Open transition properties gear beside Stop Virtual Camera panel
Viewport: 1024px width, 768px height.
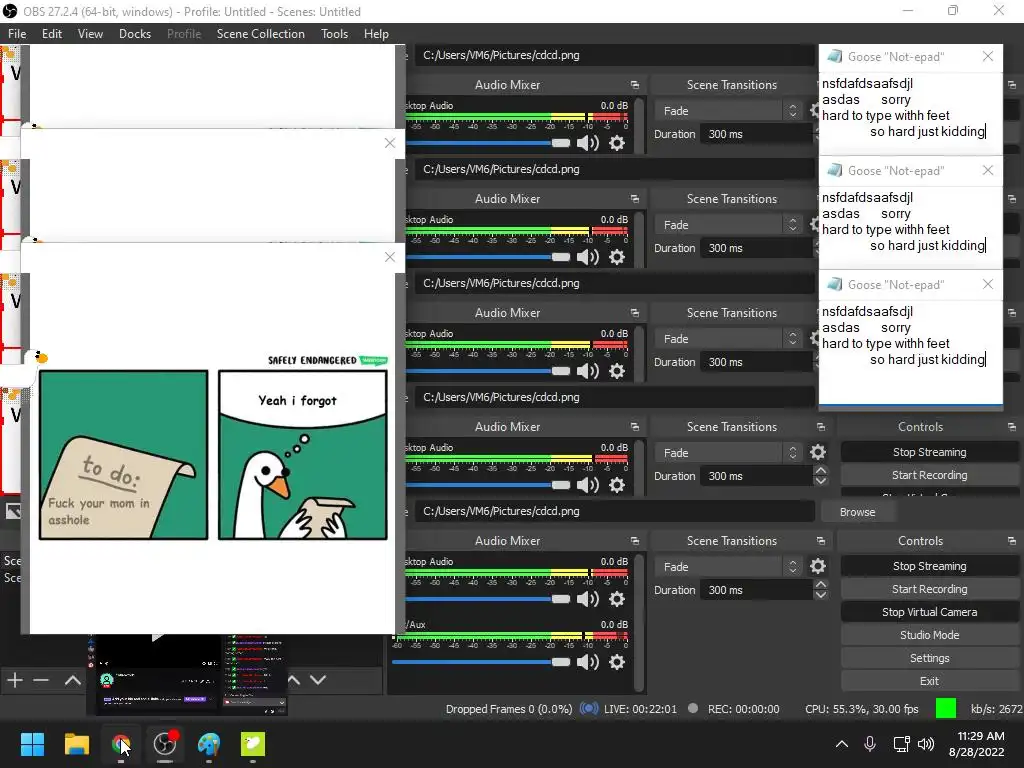click(818, 566)
